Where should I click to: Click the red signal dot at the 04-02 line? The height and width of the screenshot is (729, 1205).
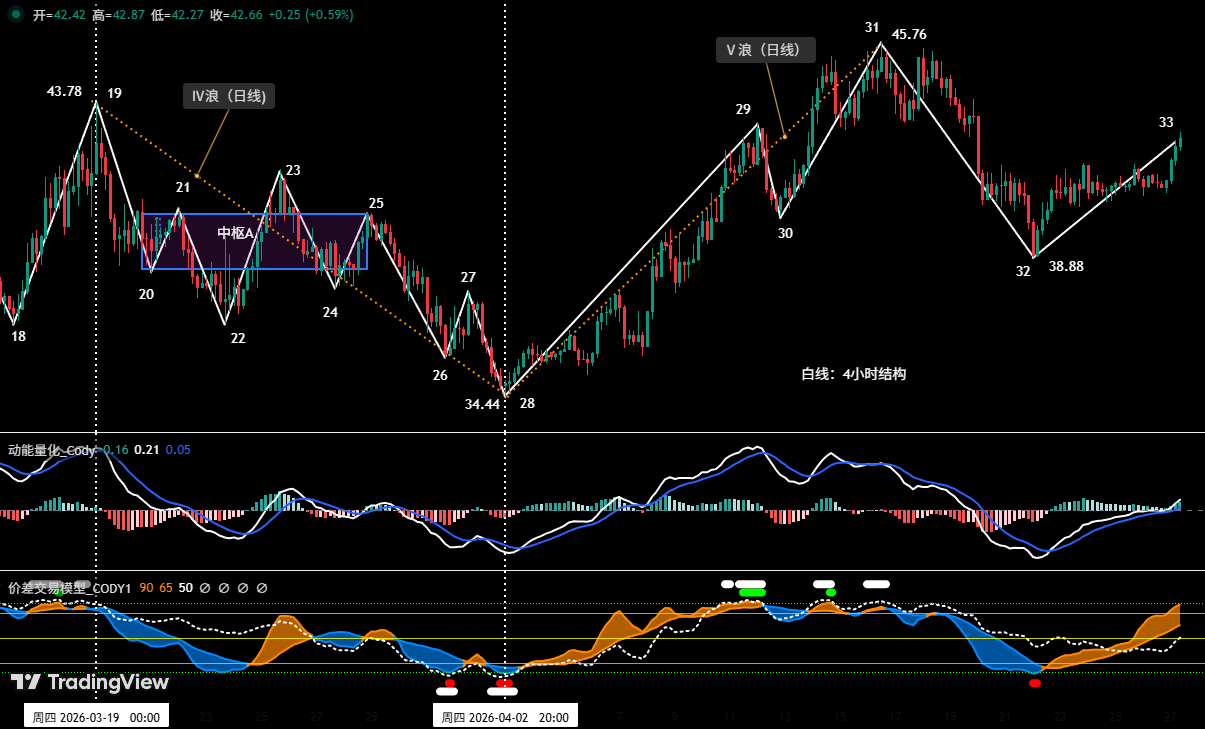click(x=505, y=684)
